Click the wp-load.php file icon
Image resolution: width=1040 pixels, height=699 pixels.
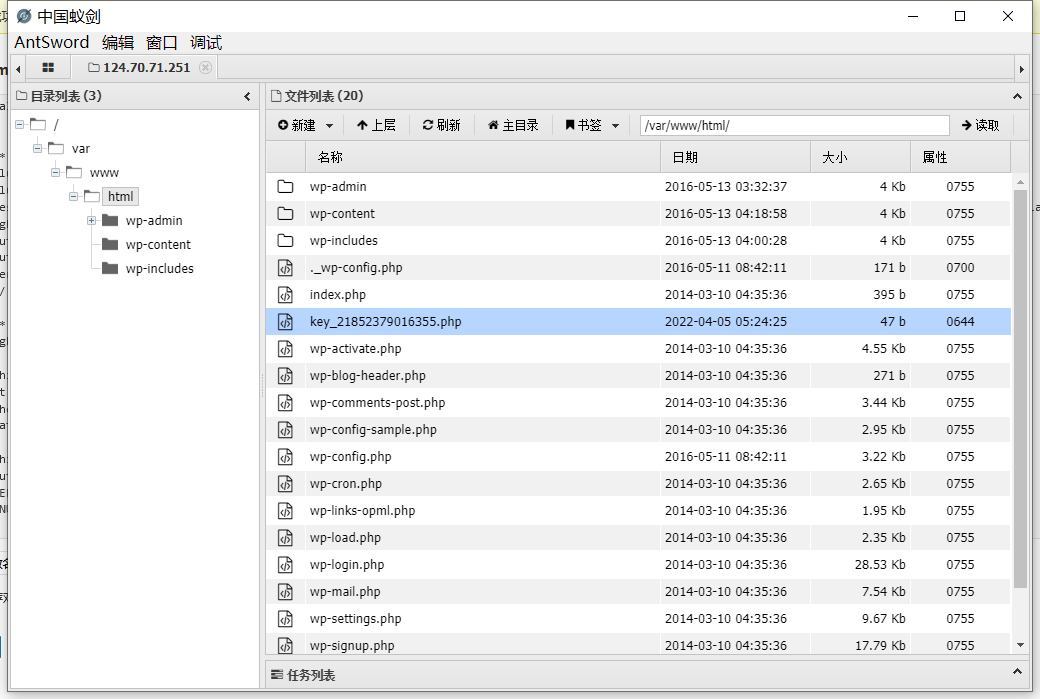tap(285, 538)
